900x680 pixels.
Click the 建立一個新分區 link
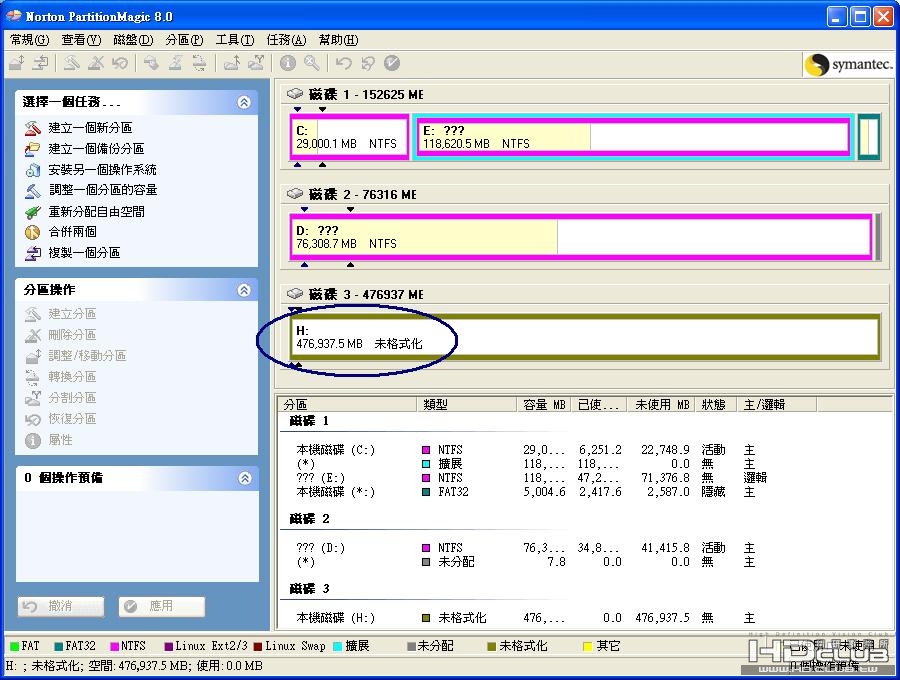pos(90,127)
